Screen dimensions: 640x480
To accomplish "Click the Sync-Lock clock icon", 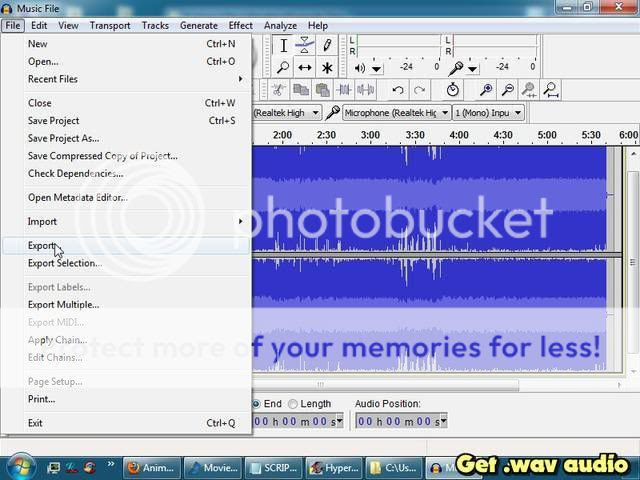I will [453, 90].
